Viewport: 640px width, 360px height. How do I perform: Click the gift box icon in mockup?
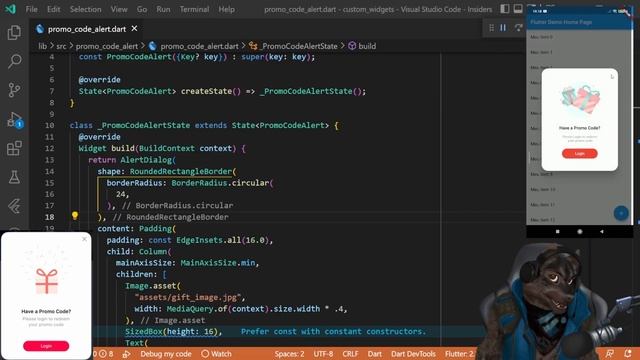pos(46,281)
